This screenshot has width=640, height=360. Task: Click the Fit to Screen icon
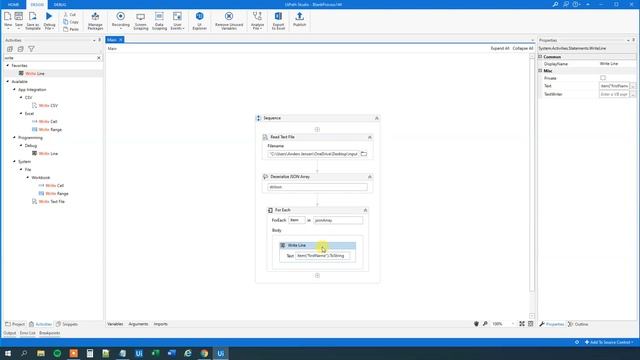click(x=522, y=324)
